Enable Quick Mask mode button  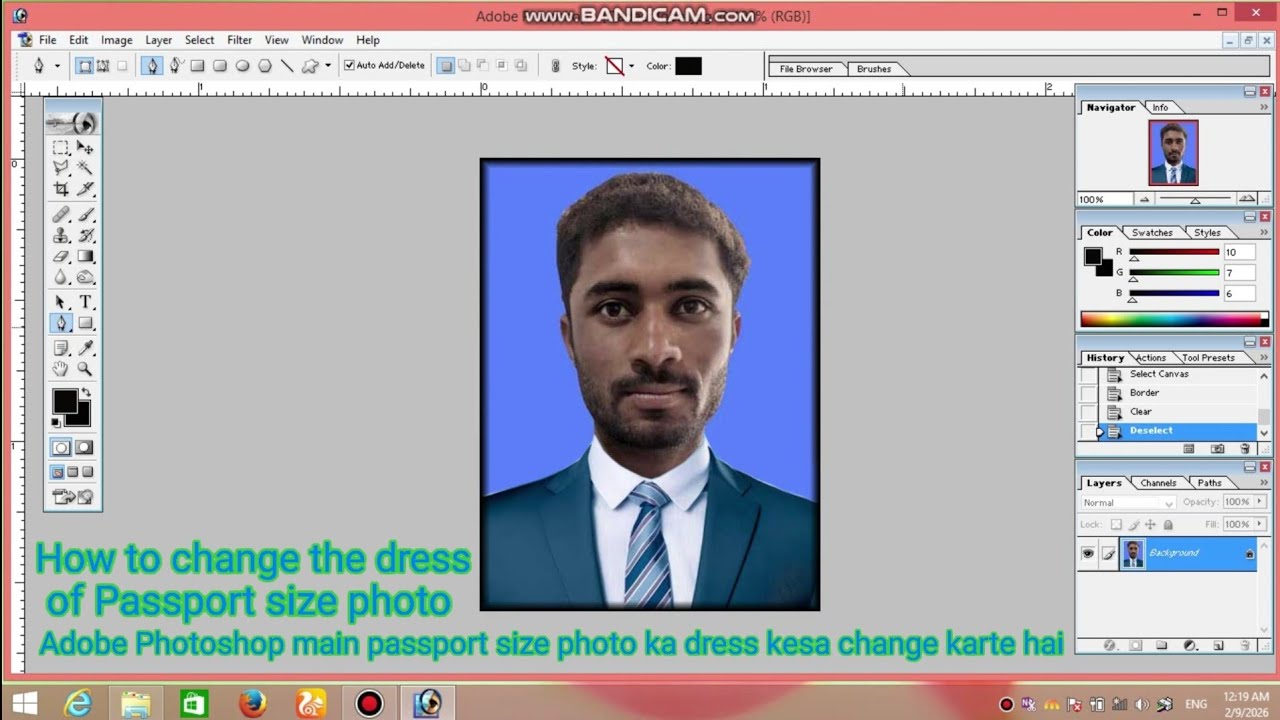coord(84,448)
